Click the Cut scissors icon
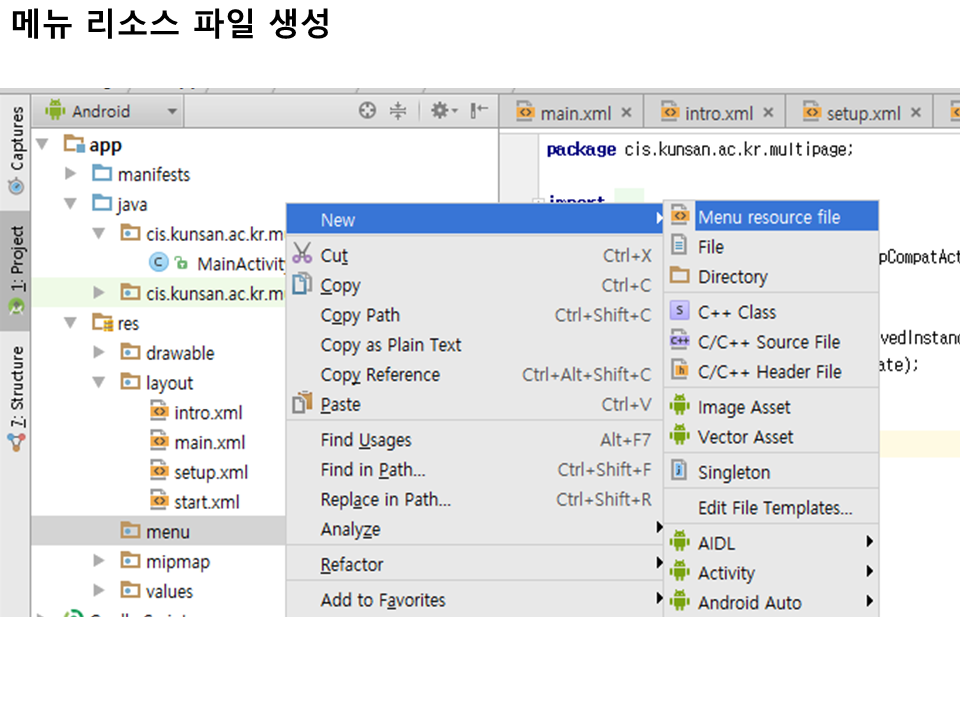The width and height of the screenshot is (960, 720). (302, 255)
